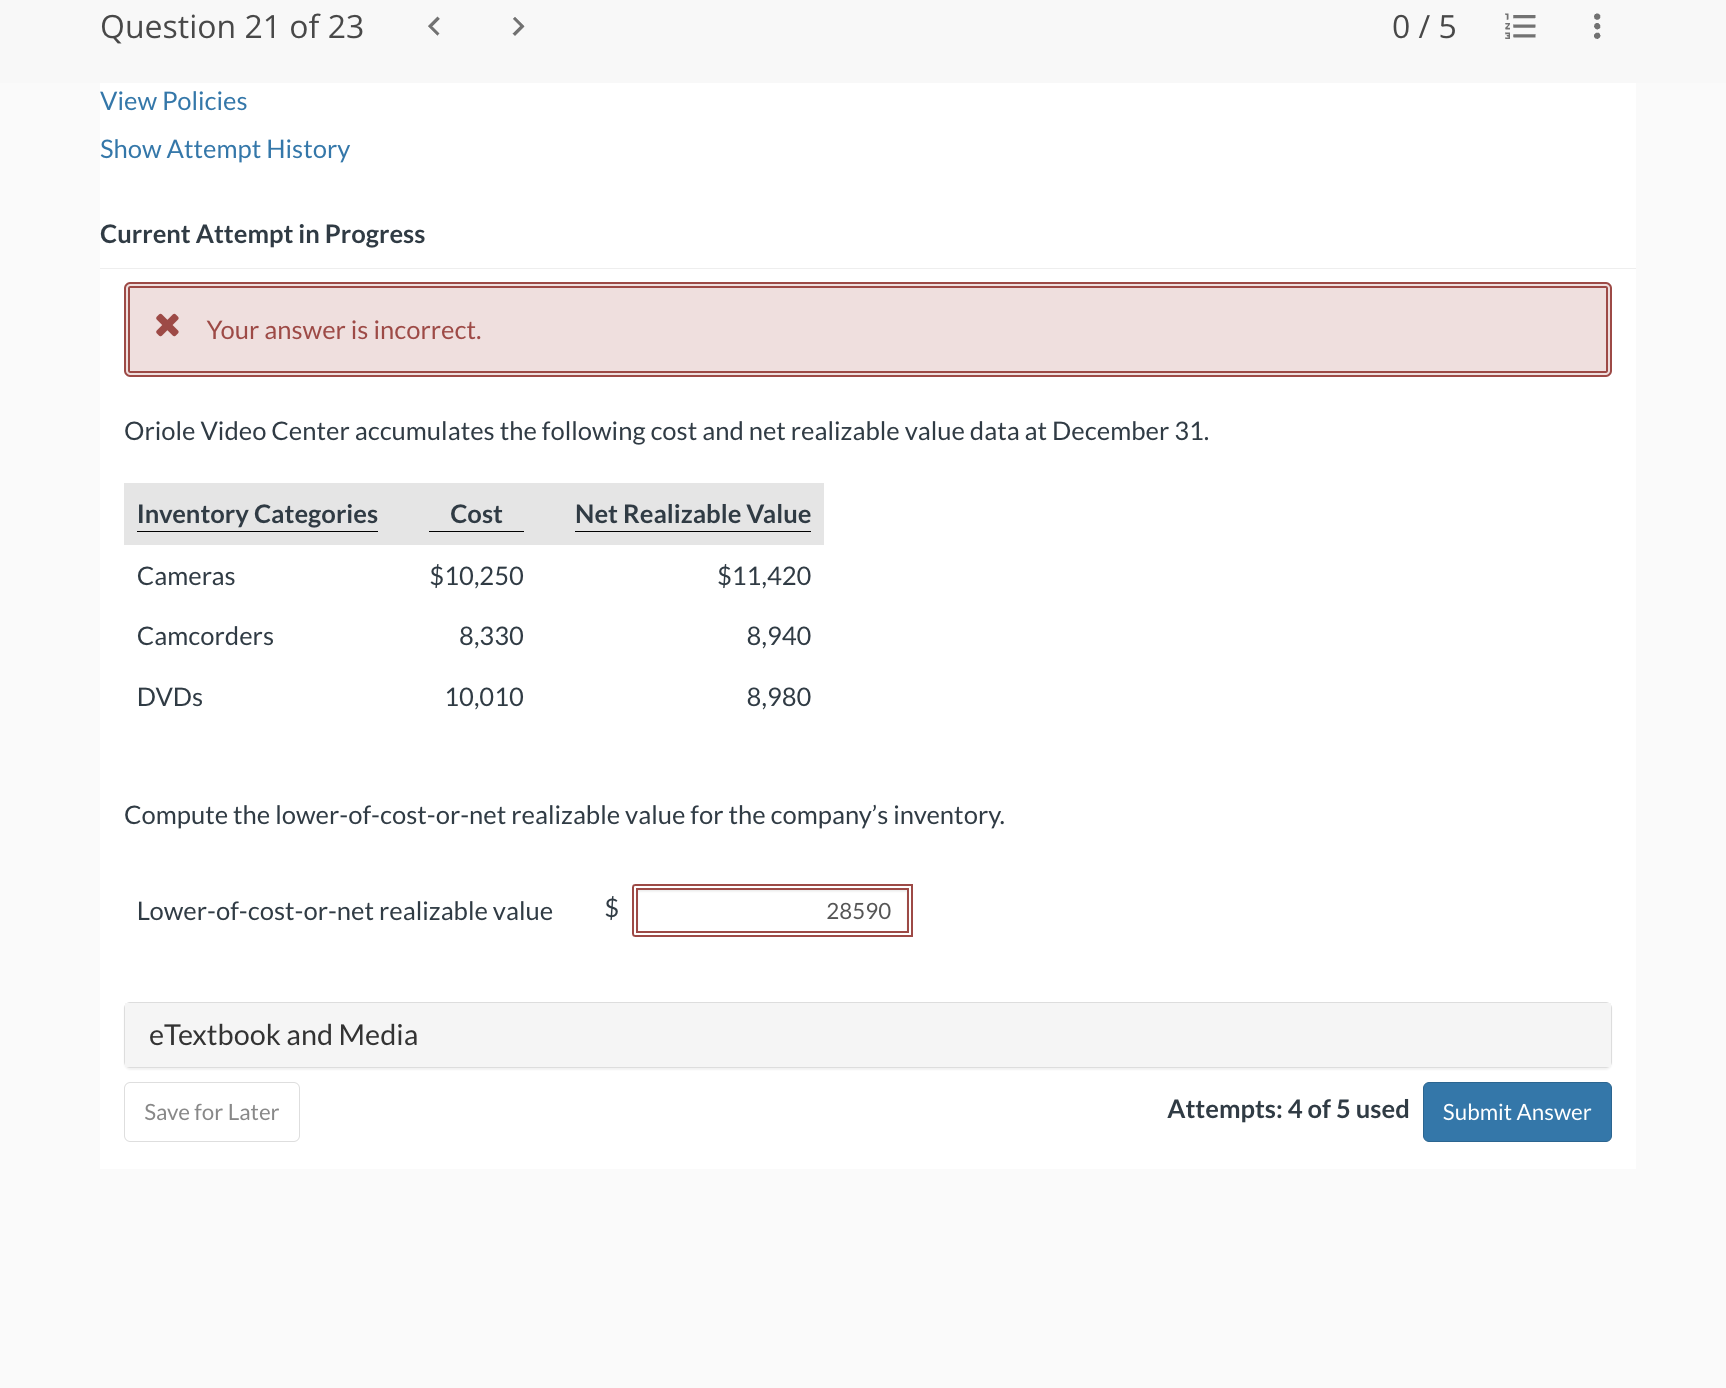Screen dimensions: 1726x1388
Task: Click the 'Attempts: 4 of 5 used' text
Action: point(1288,1109)
